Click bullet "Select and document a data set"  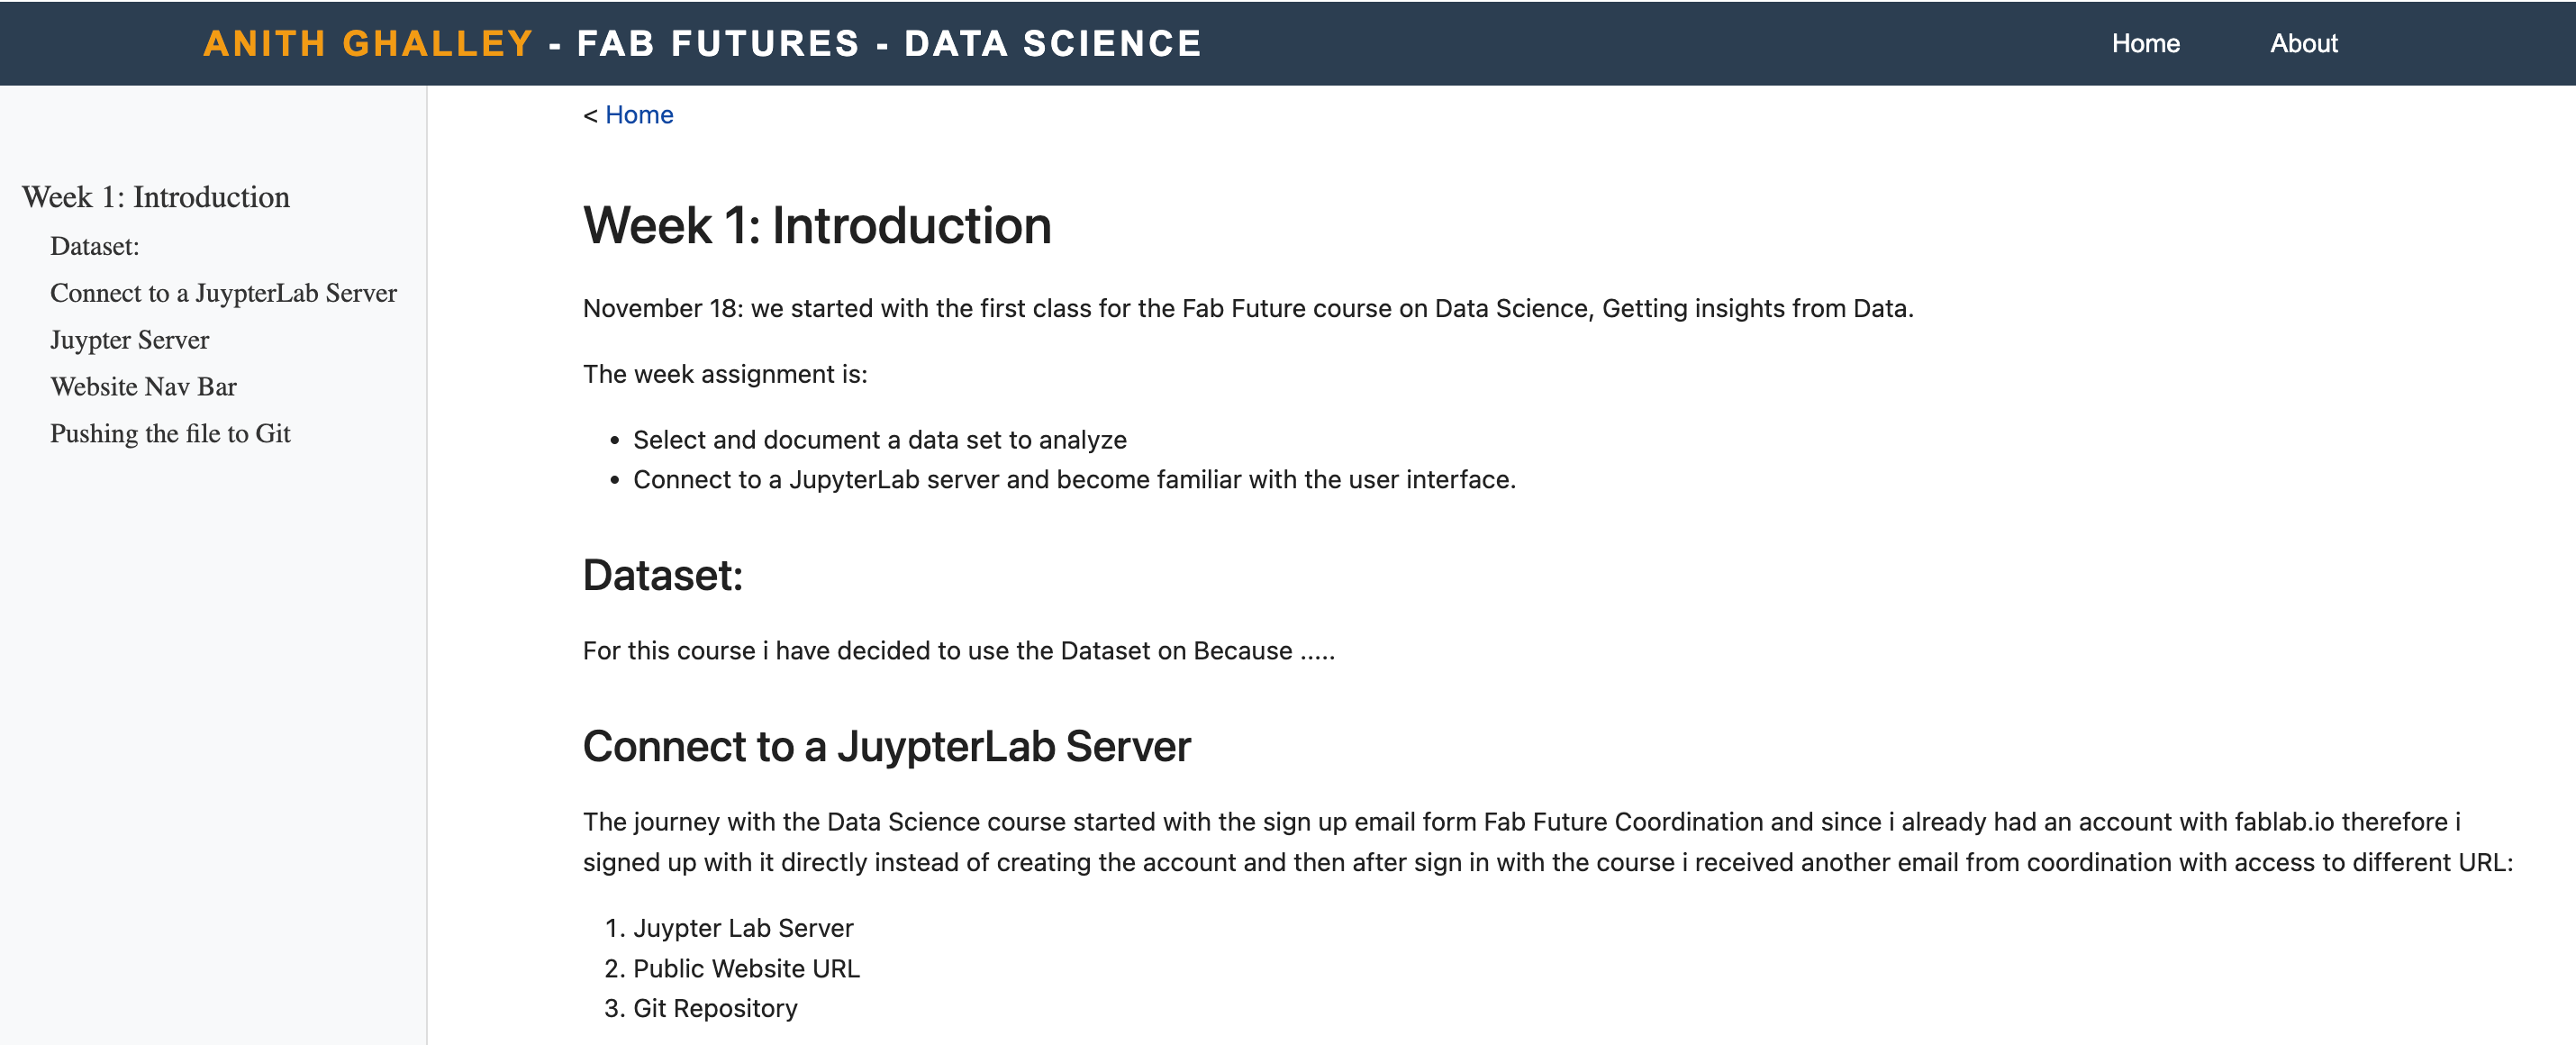pos(879,440)
